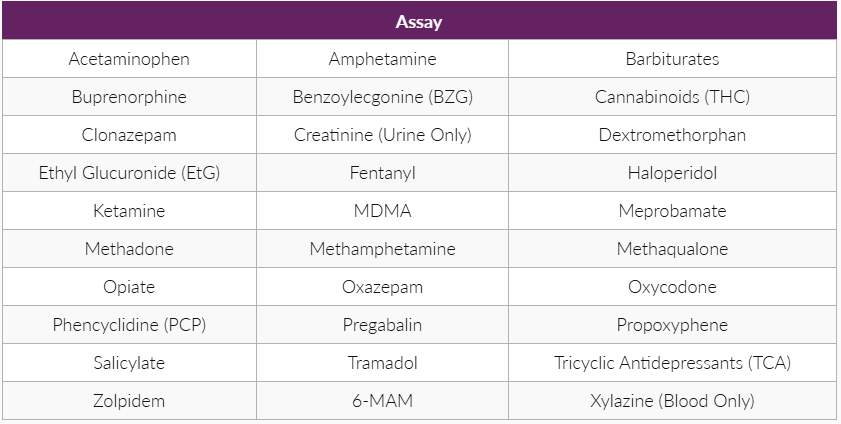Click the Amphetamine assay cell

pos(382,59)
